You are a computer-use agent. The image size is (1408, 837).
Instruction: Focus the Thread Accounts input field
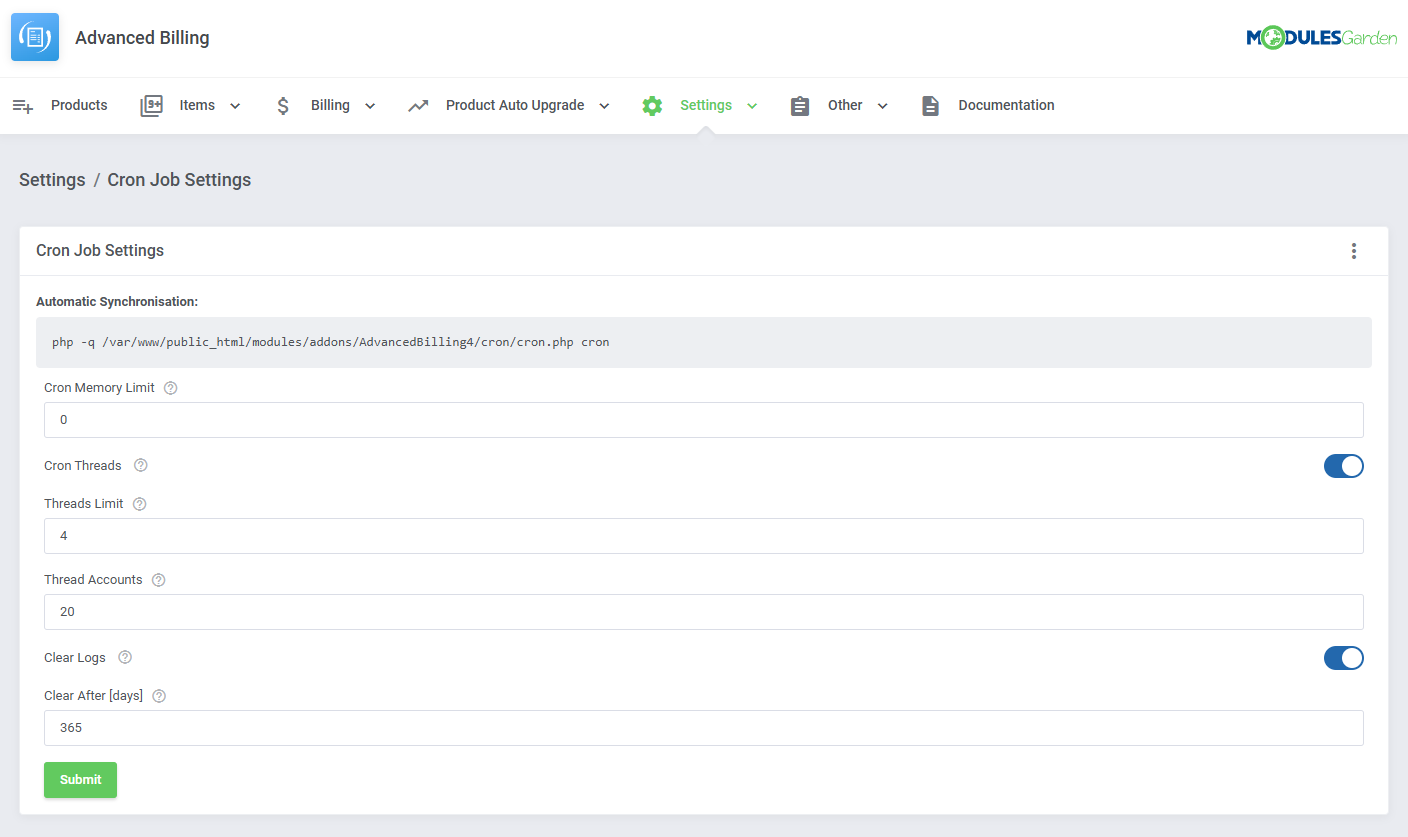(704, 612)
